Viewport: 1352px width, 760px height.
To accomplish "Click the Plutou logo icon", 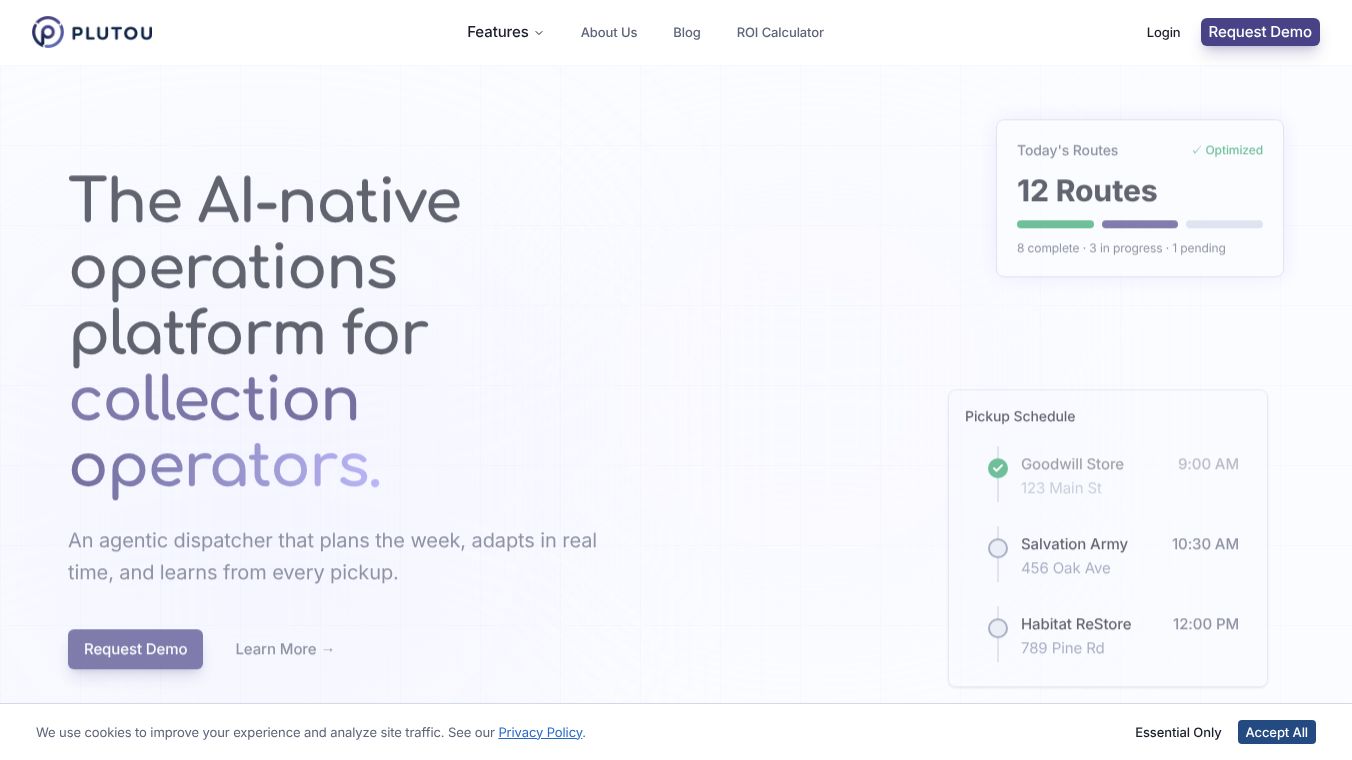I will pos(47,32).
